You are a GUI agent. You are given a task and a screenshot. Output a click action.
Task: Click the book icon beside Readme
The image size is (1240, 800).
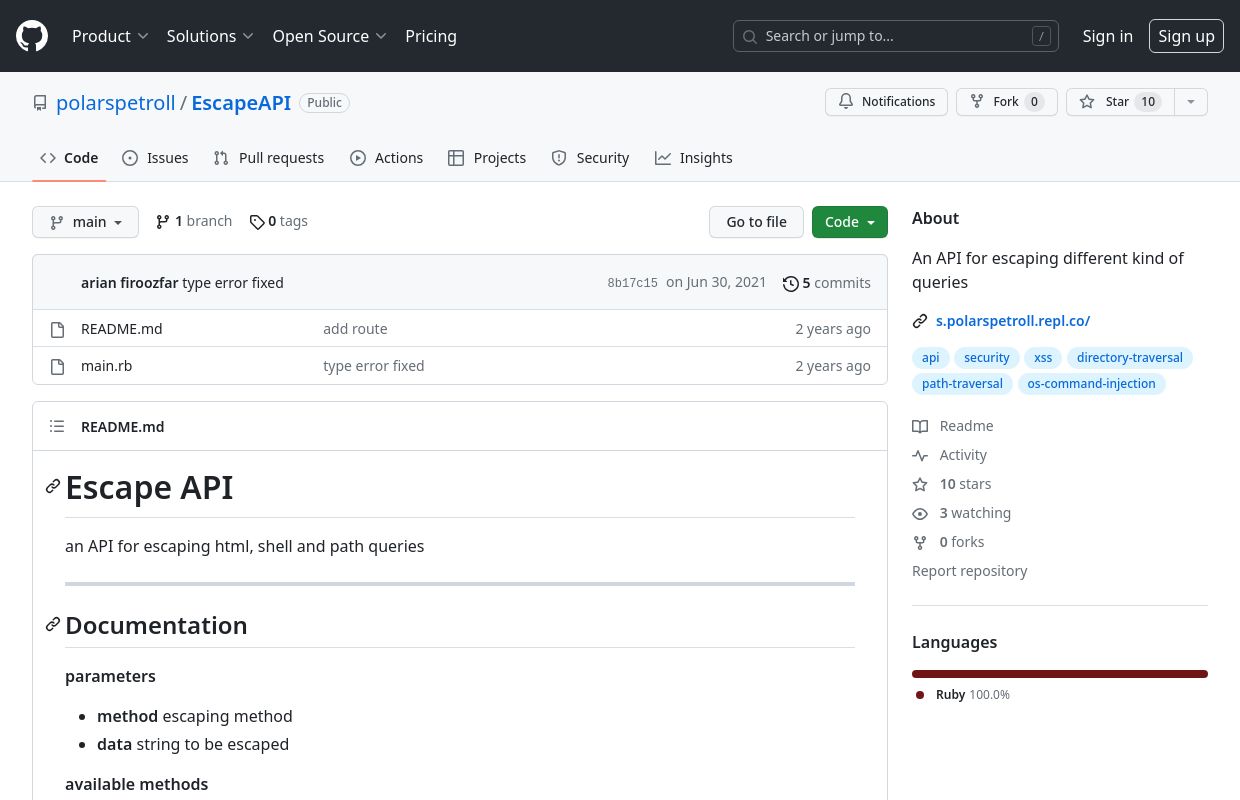[x=920, y=426]
